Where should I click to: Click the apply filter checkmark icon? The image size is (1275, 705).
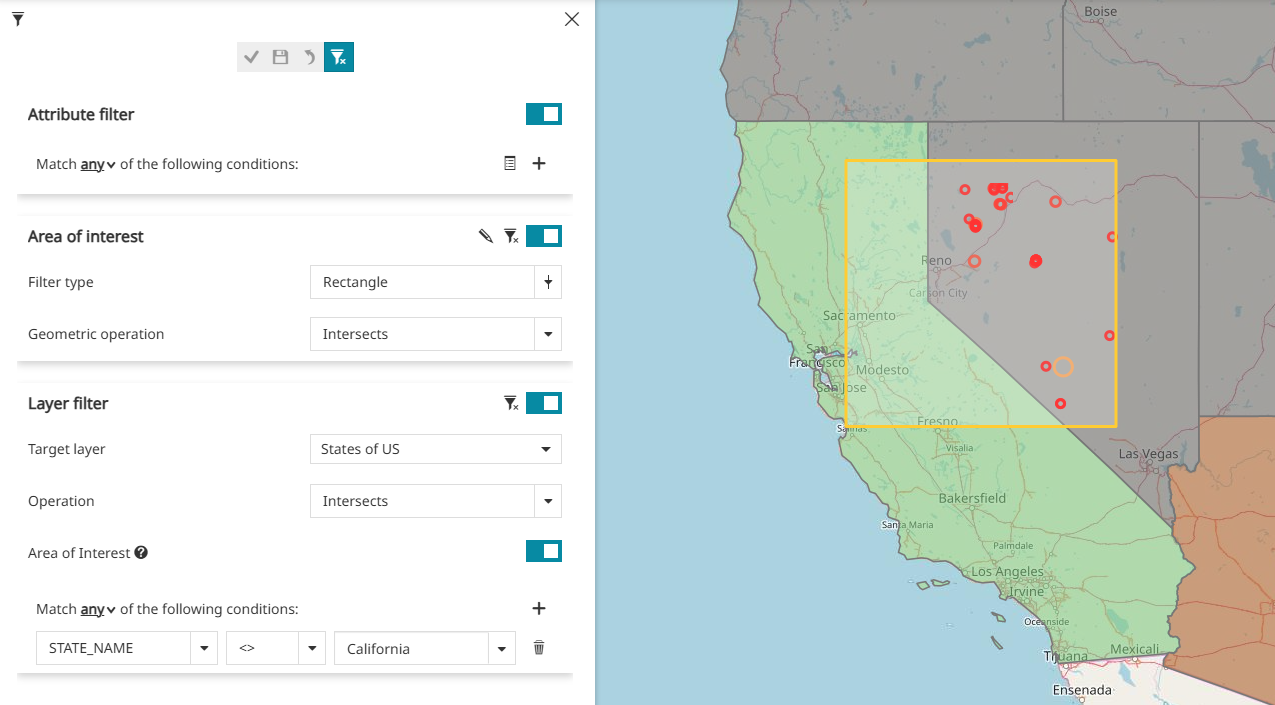[251, 58]
